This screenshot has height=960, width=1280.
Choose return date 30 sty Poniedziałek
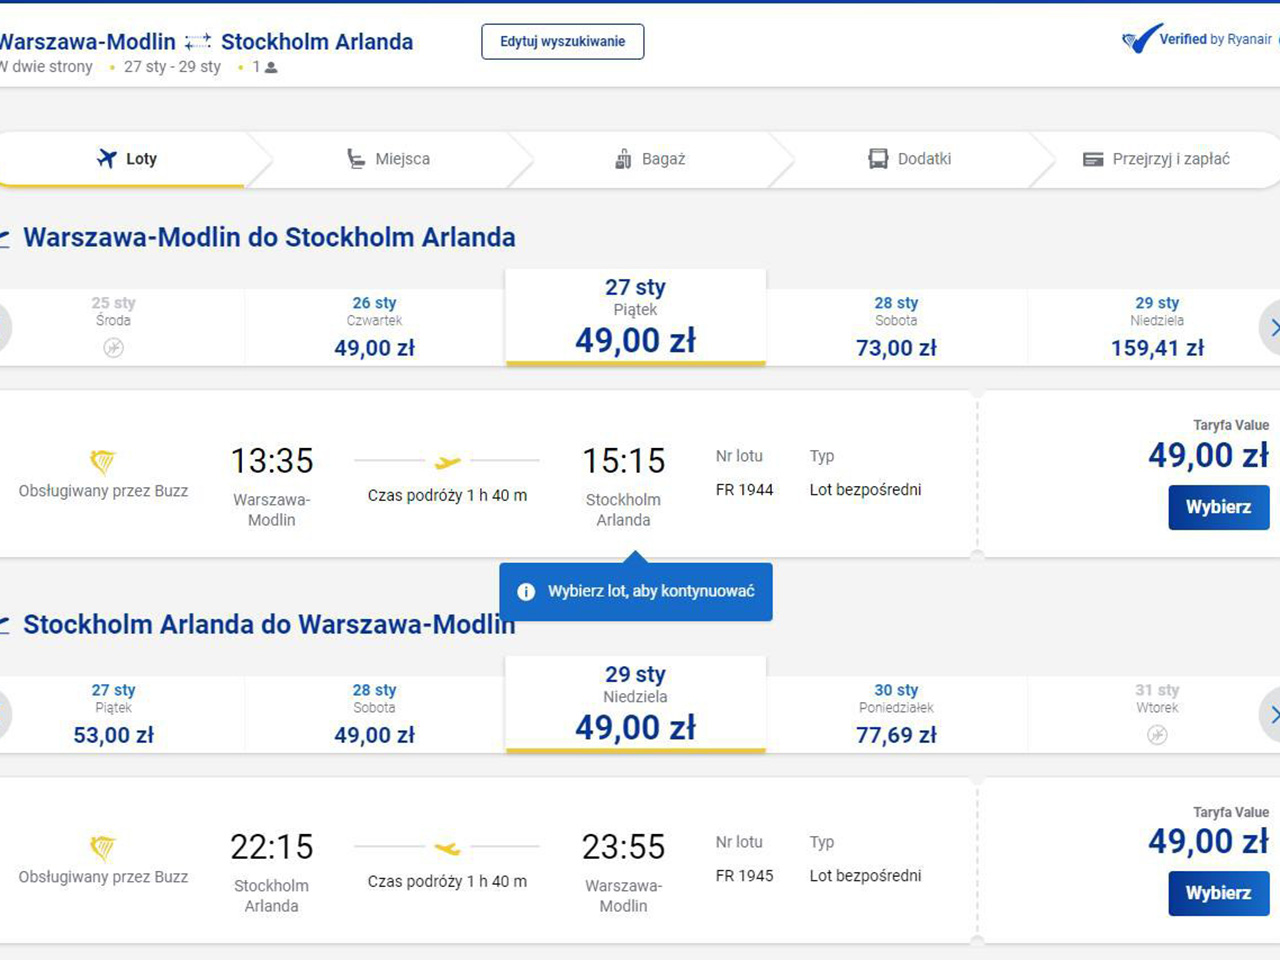pos(896,714)
